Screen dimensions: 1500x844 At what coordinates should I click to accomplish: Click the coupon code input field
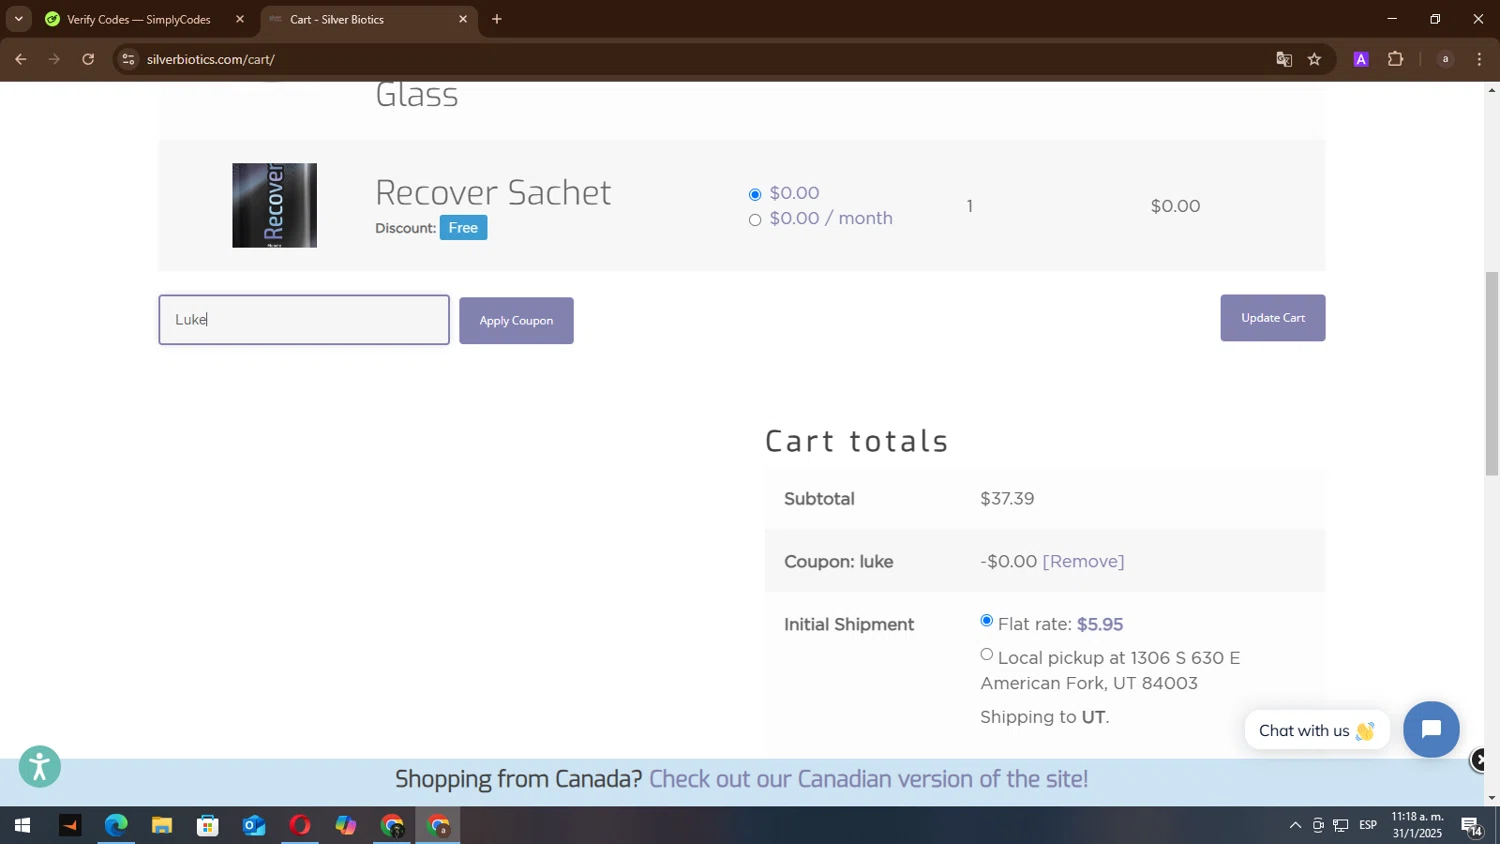coord(304,320)
